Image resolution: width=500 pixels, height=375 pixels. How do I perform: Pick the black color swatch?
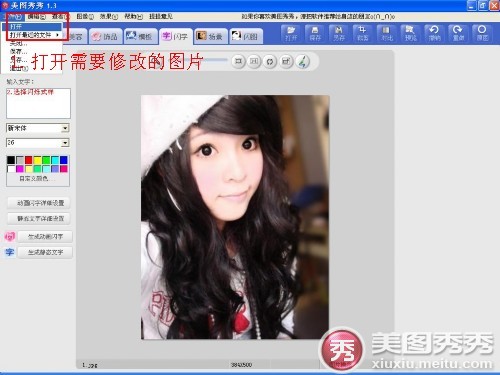(x=11, y=160)
